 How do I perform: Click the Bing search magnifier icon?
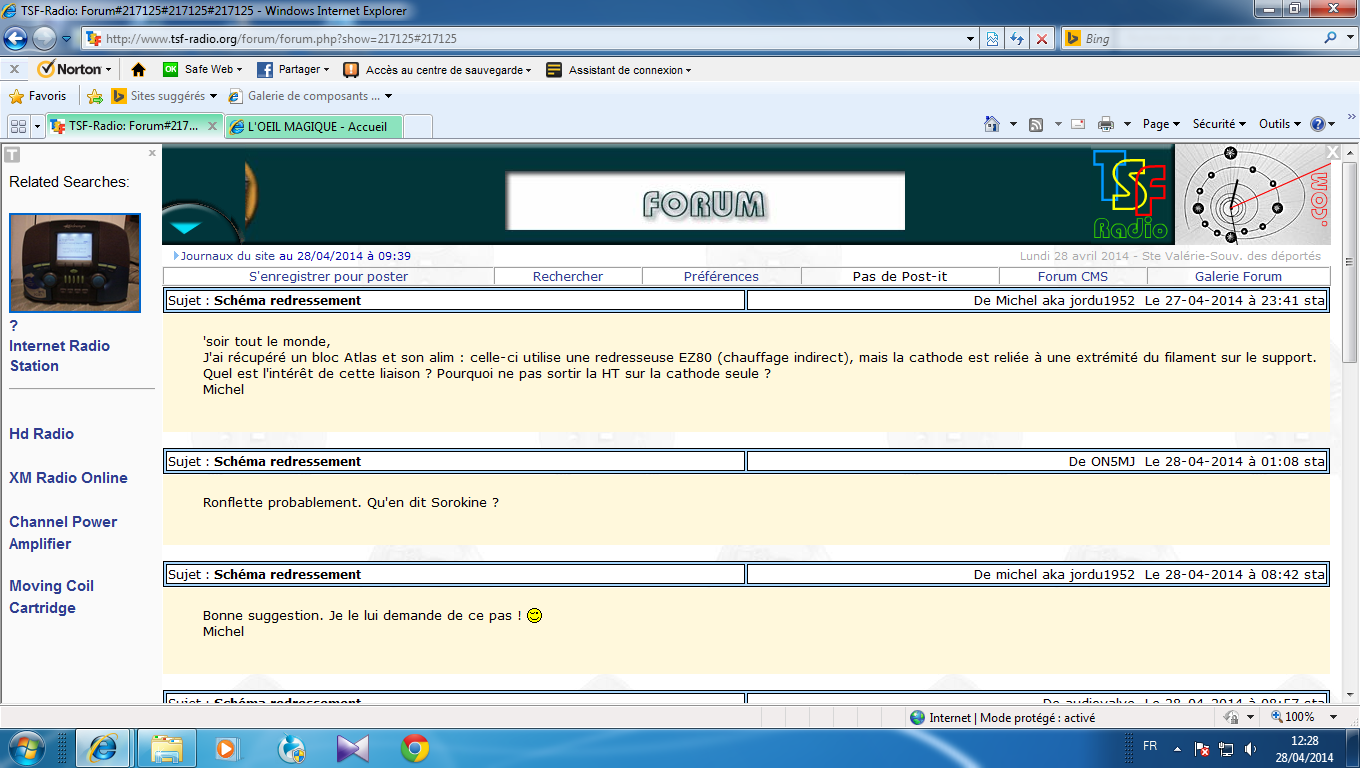pos(1331,38)
